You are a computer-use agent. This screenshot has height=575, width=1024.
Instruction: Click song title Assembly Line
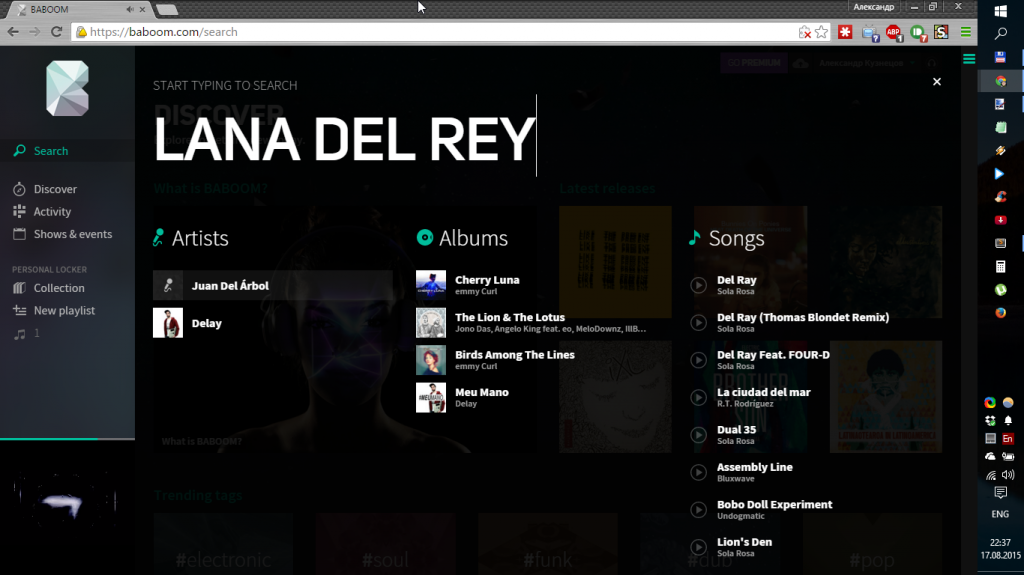pos(755,467)
